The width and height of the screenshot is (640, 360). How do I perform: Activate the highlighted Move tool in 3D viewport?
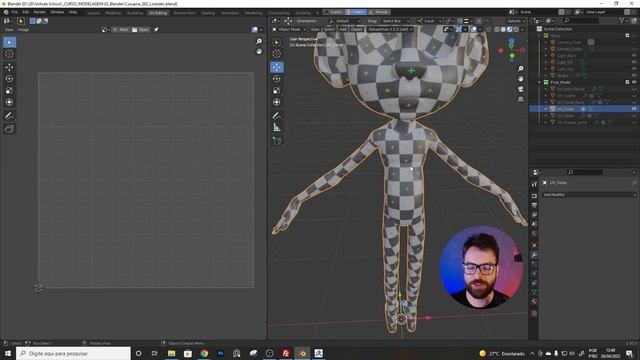click(x=277, y=67)
